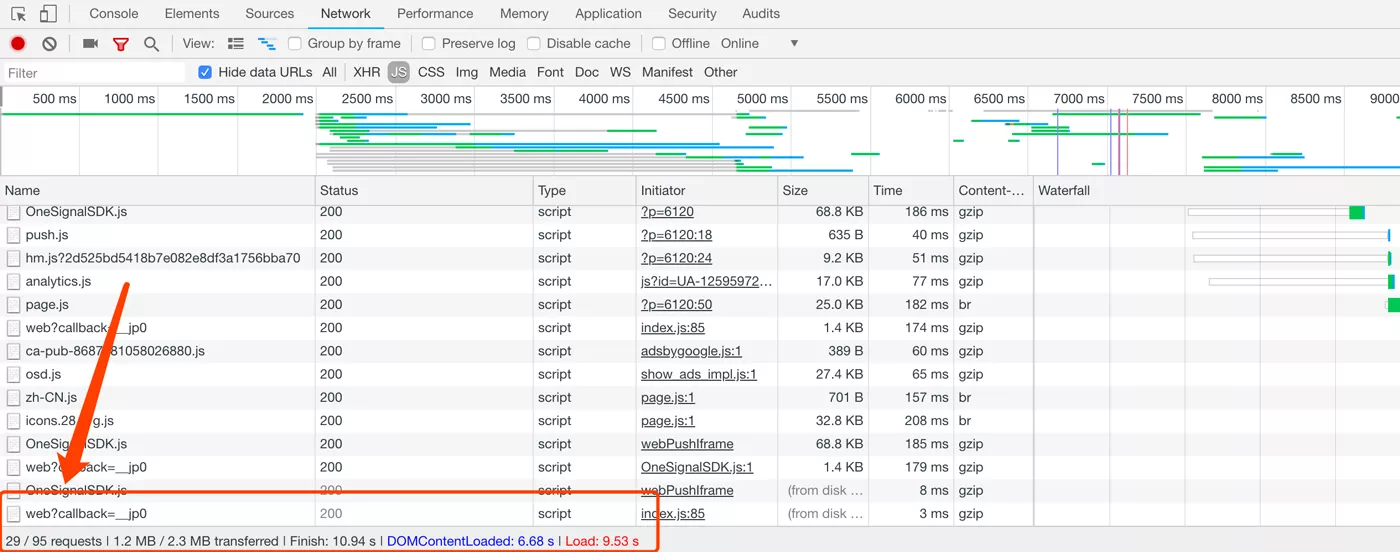Enable the Group by frame checkbox
Viewport: 1400px width, 552px height.
point(295,44)
